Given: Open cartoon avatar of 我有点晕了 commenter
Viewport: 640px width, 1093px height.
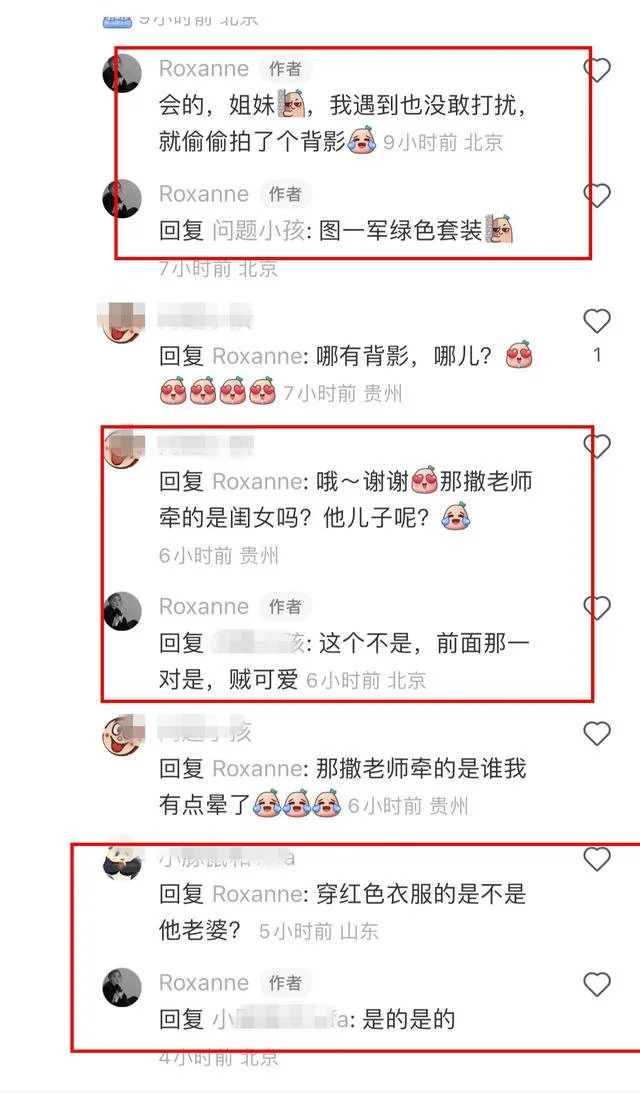Looking at the screenshot, I should coord(123,735).
